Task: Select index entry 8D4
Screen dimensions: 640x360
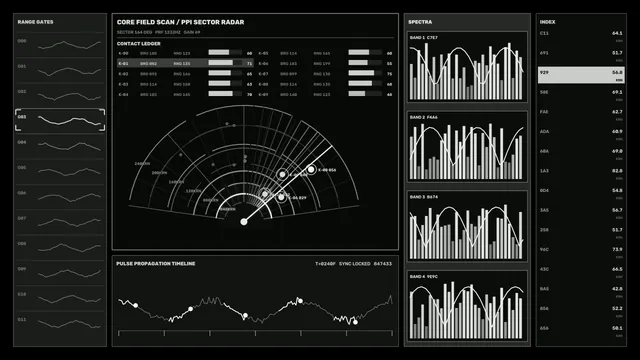Action: pyautogui.click(x=581, y=193)
